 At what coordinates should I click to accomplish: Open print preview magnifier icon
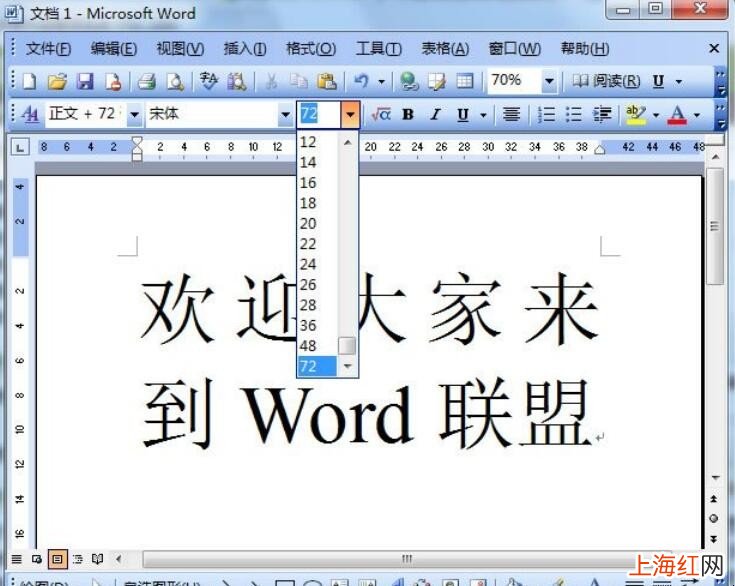(x=175, y=82)
